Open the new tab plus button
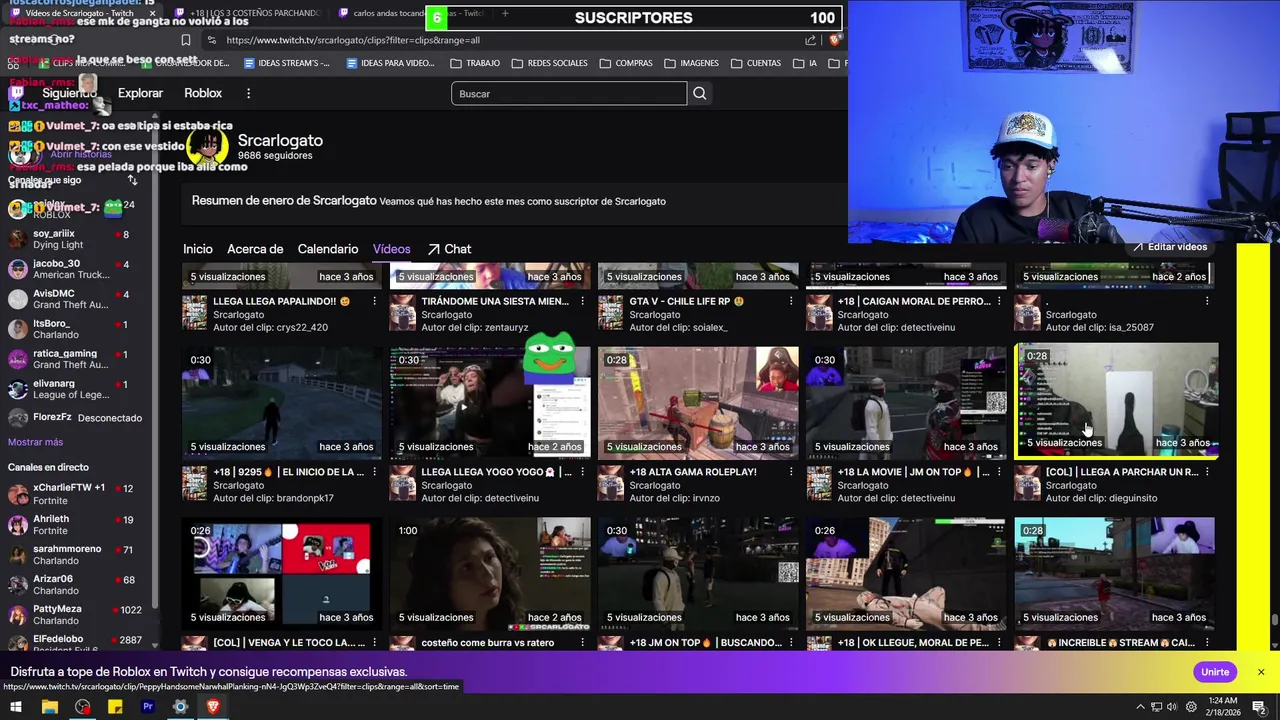This screenshot has width=1280, height=720. click(505, 13)
